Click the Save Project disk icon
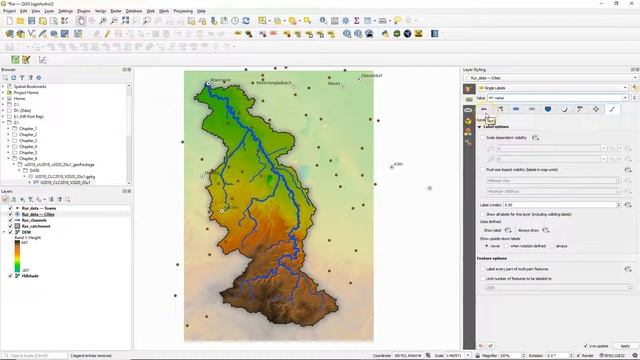 [31, 21]
